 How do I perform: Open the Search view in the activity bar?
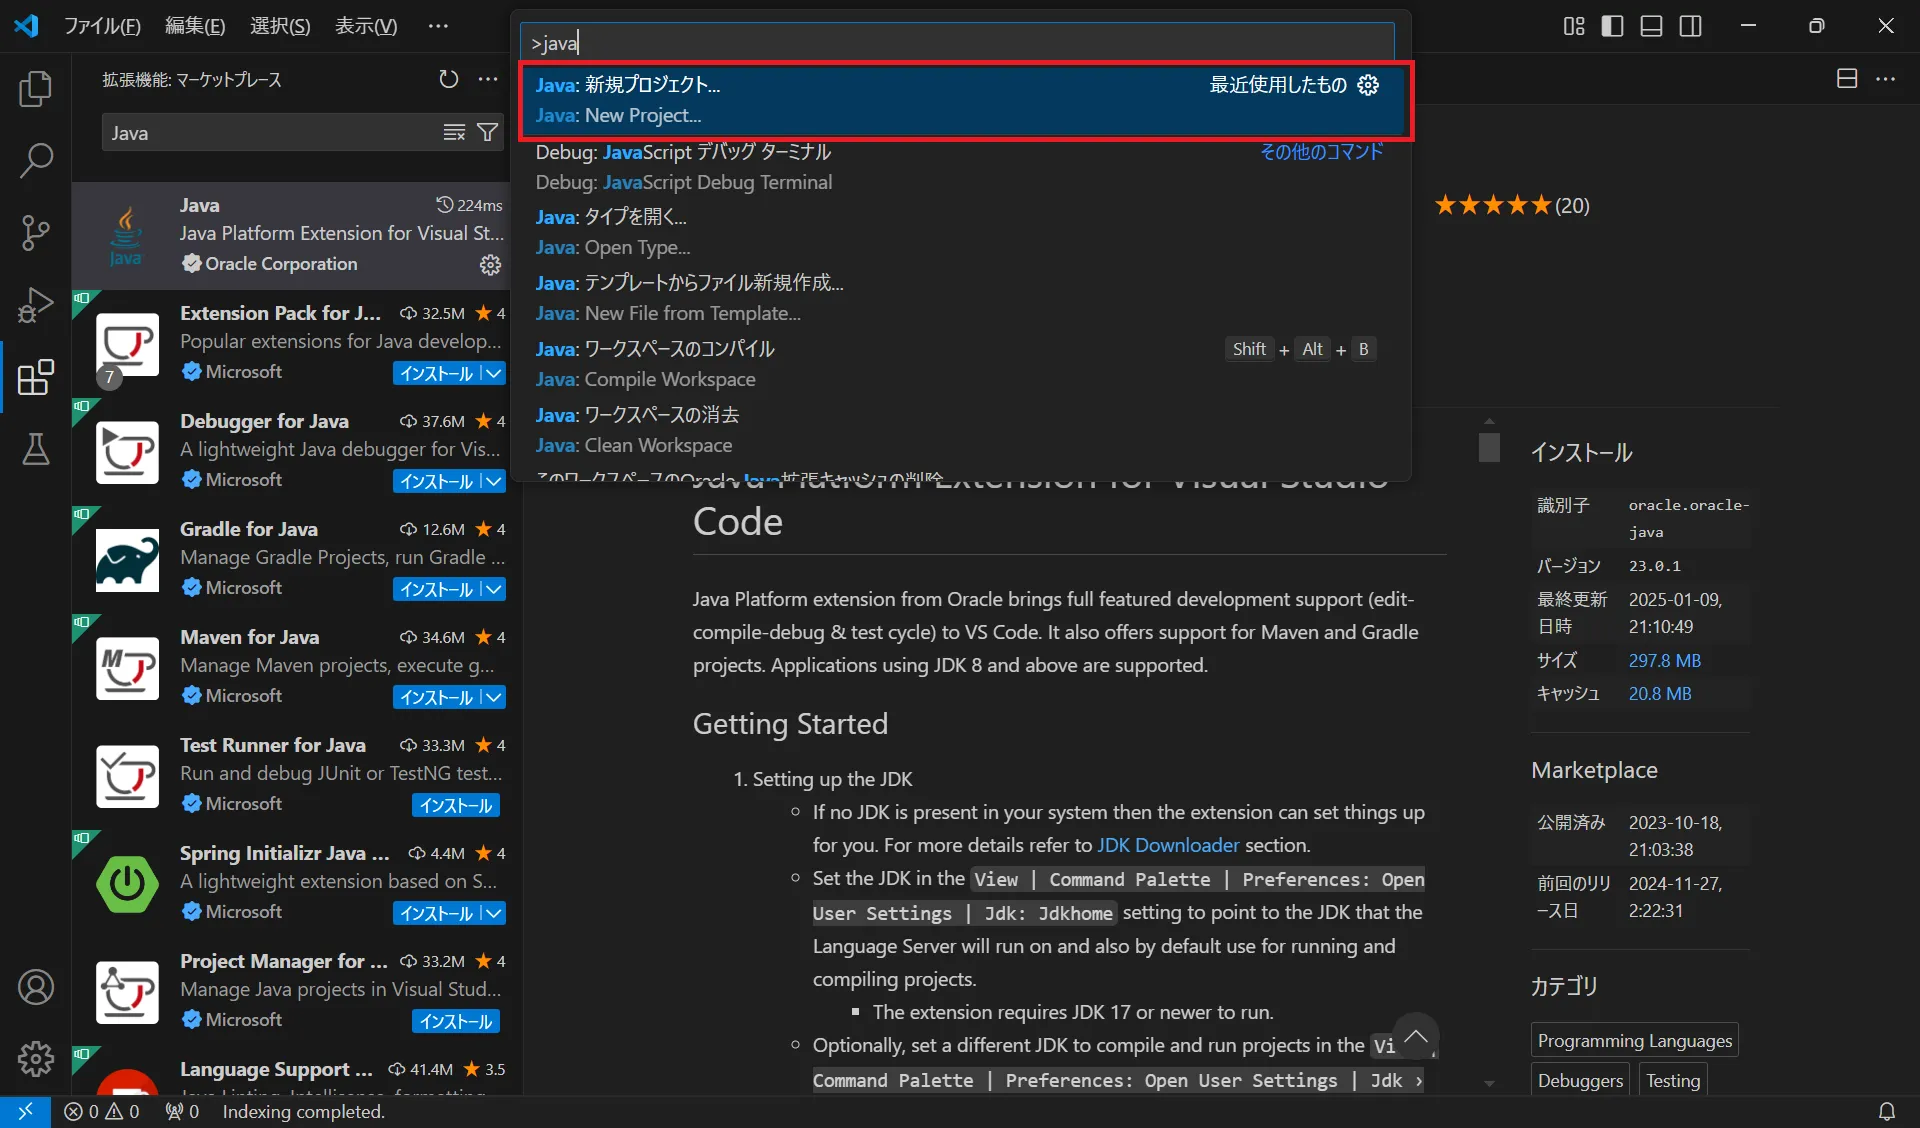(x=36, y=160)
